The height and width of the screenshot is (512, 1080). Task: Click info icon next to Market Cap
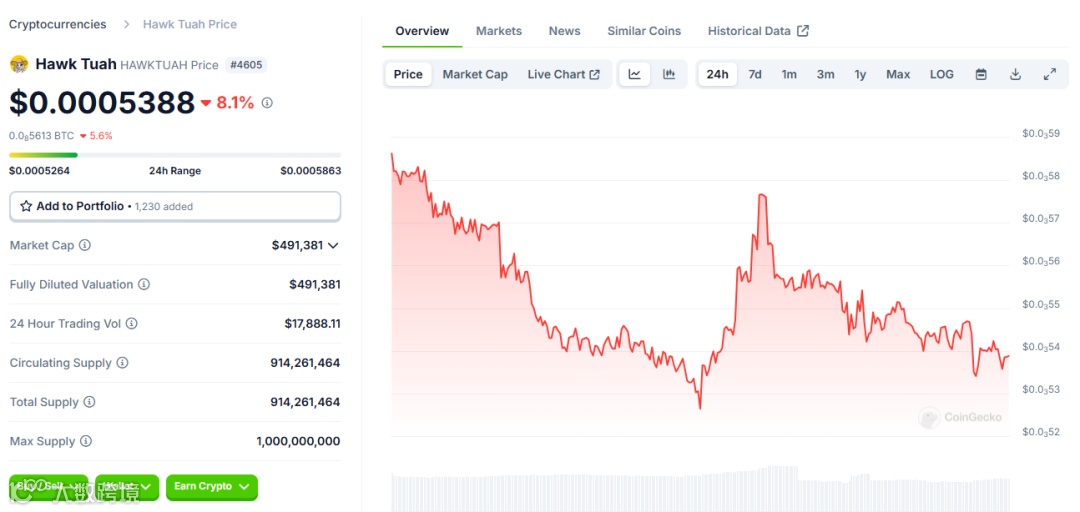coord(85,245)
